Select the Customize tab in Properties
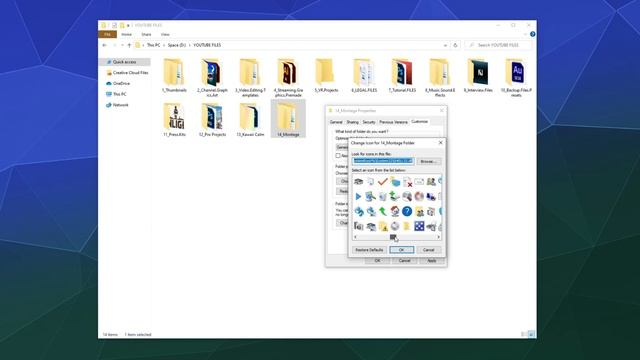 click(x=420, y=122)
